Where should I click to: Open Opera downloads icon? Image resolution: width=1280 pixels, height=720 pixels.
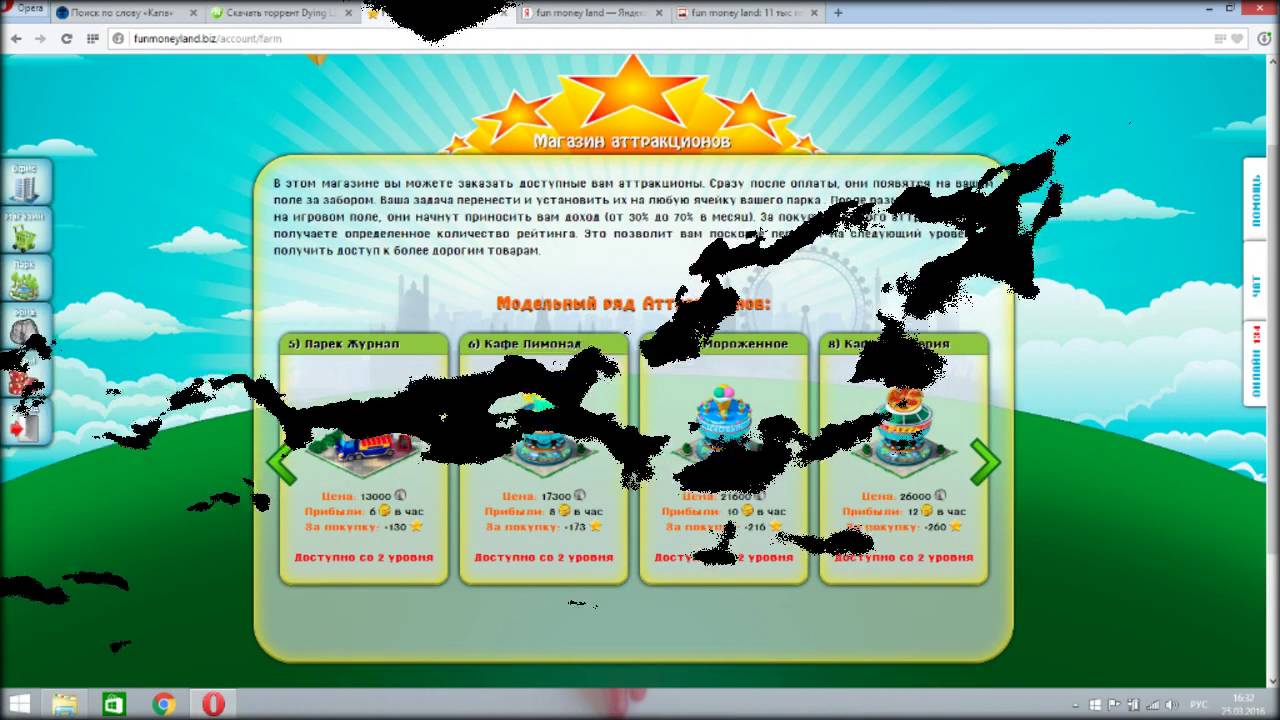1262,39
